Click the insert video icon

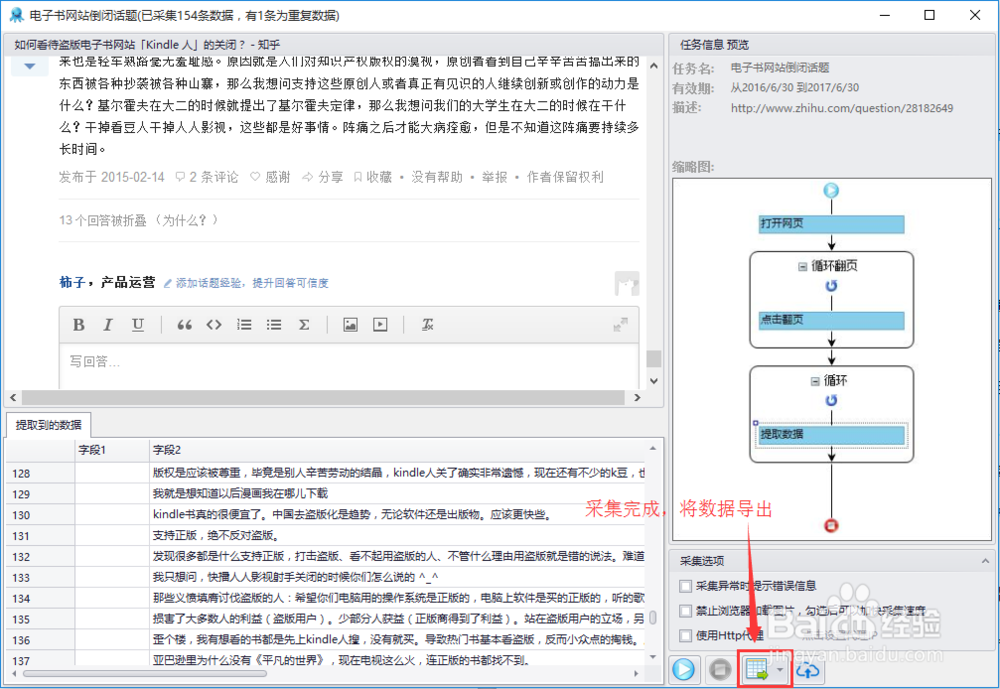[x=380, y=325]
